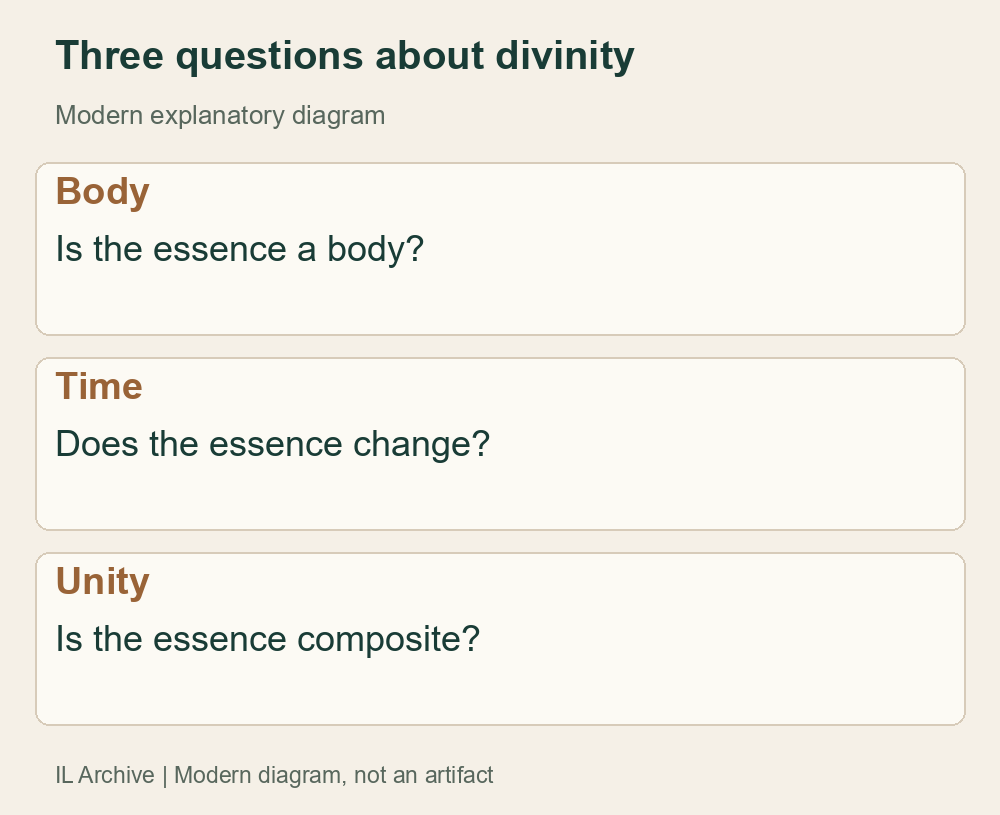1000x815 pixels.
Task: Click the word 'divinity' in the title
Action: [x=565, y=56]
